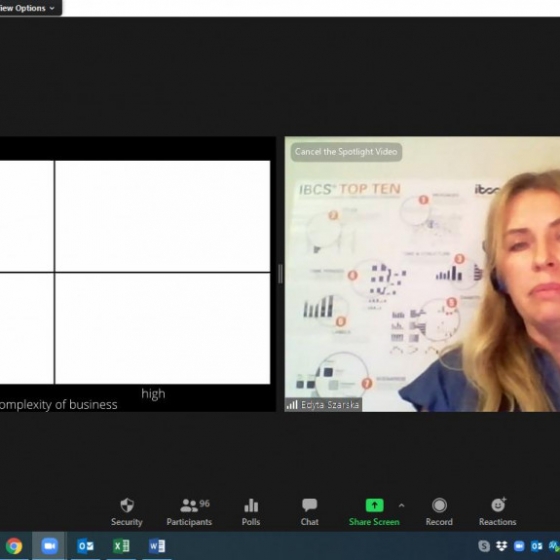The height and width of the screenshot is (560, 560).
Task: Click the divider handle between shared screen and video
Action: (280, 274)
